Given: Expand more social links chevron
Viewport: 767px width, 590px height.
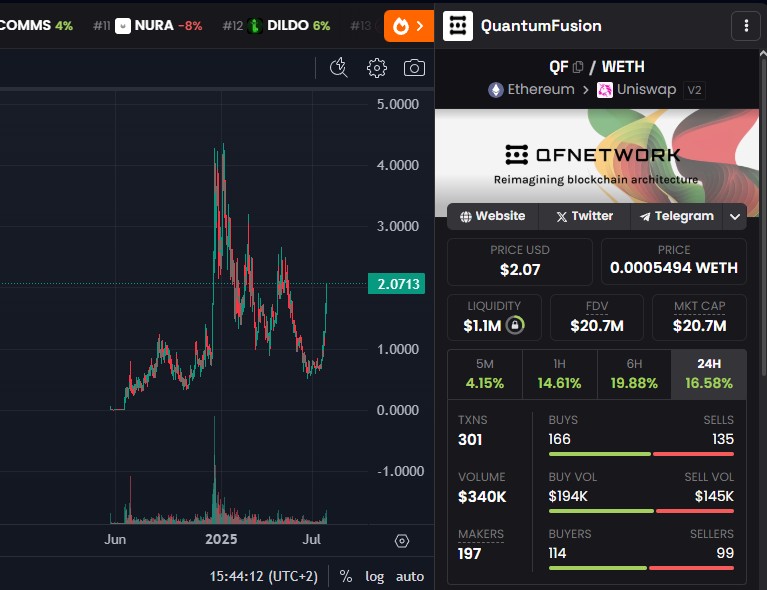Looking at the screenshot, I should pos(735,217).
